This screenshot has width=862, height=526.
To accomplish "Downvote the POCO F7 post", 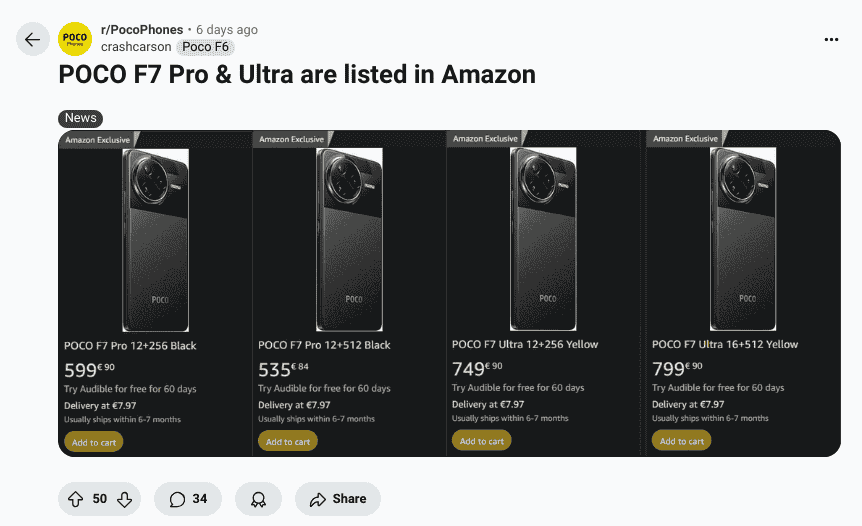I will pos(124,499).
